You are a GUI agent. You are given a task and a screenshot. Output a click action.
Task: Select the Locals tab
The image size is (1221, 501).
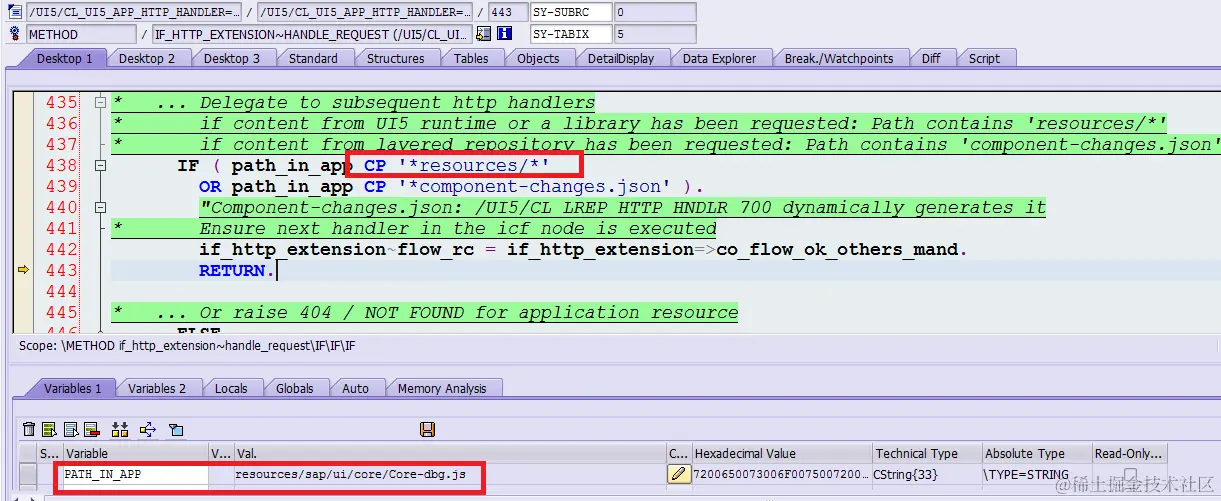coord(231,388)
